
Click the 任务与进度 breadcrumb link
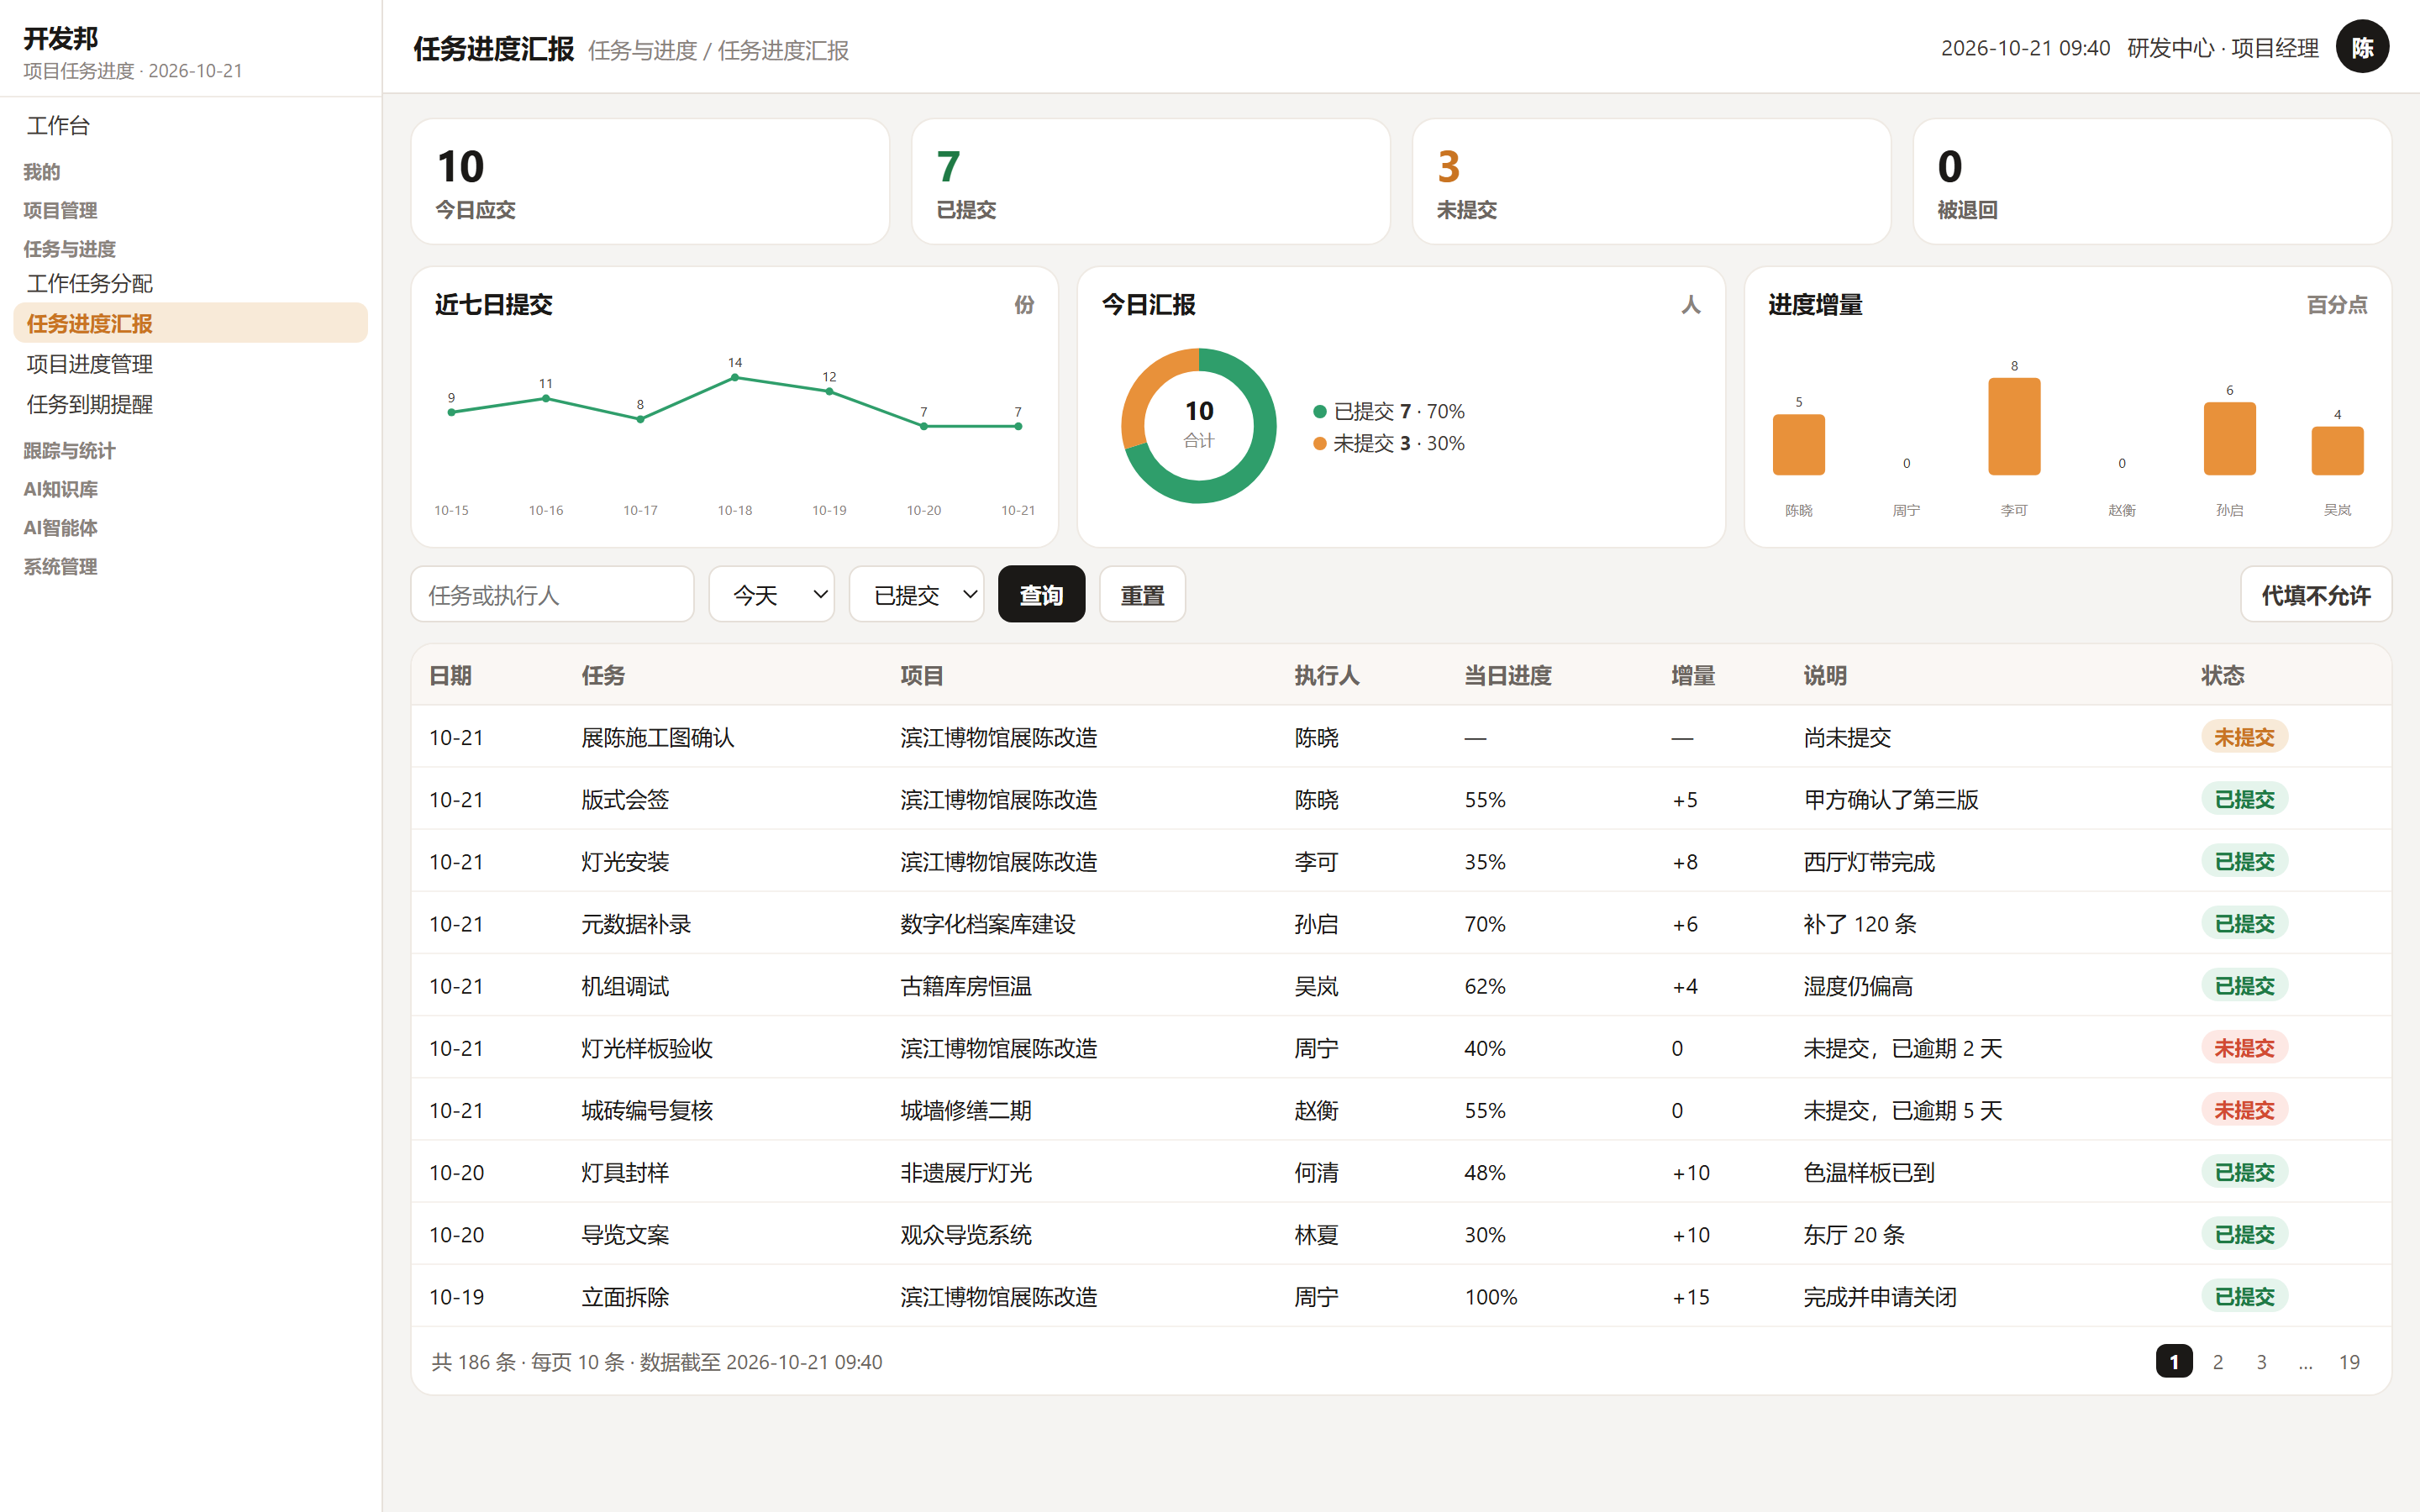(x=642, y=50)
